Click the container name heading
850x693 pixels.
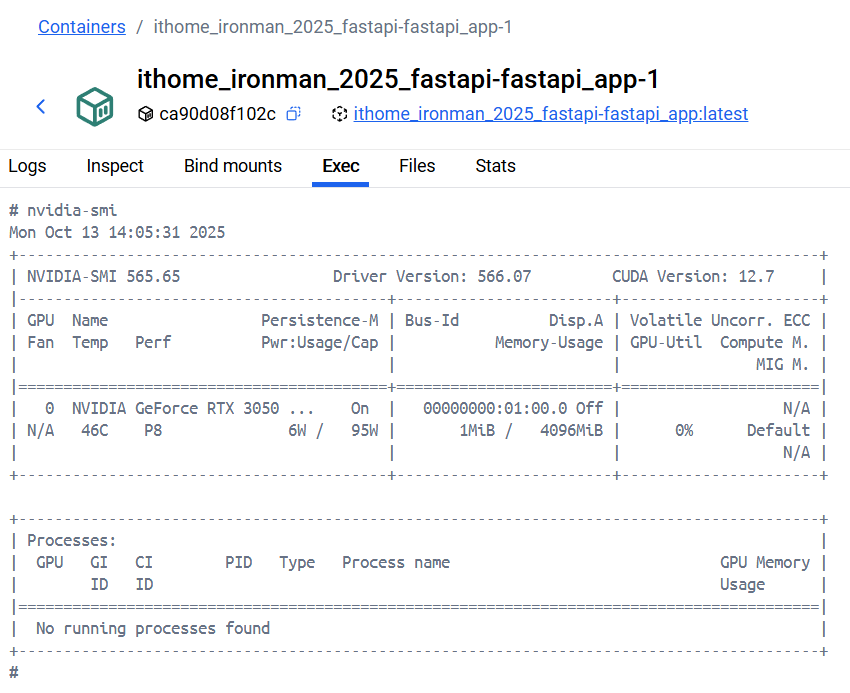(x=398, y=80)
